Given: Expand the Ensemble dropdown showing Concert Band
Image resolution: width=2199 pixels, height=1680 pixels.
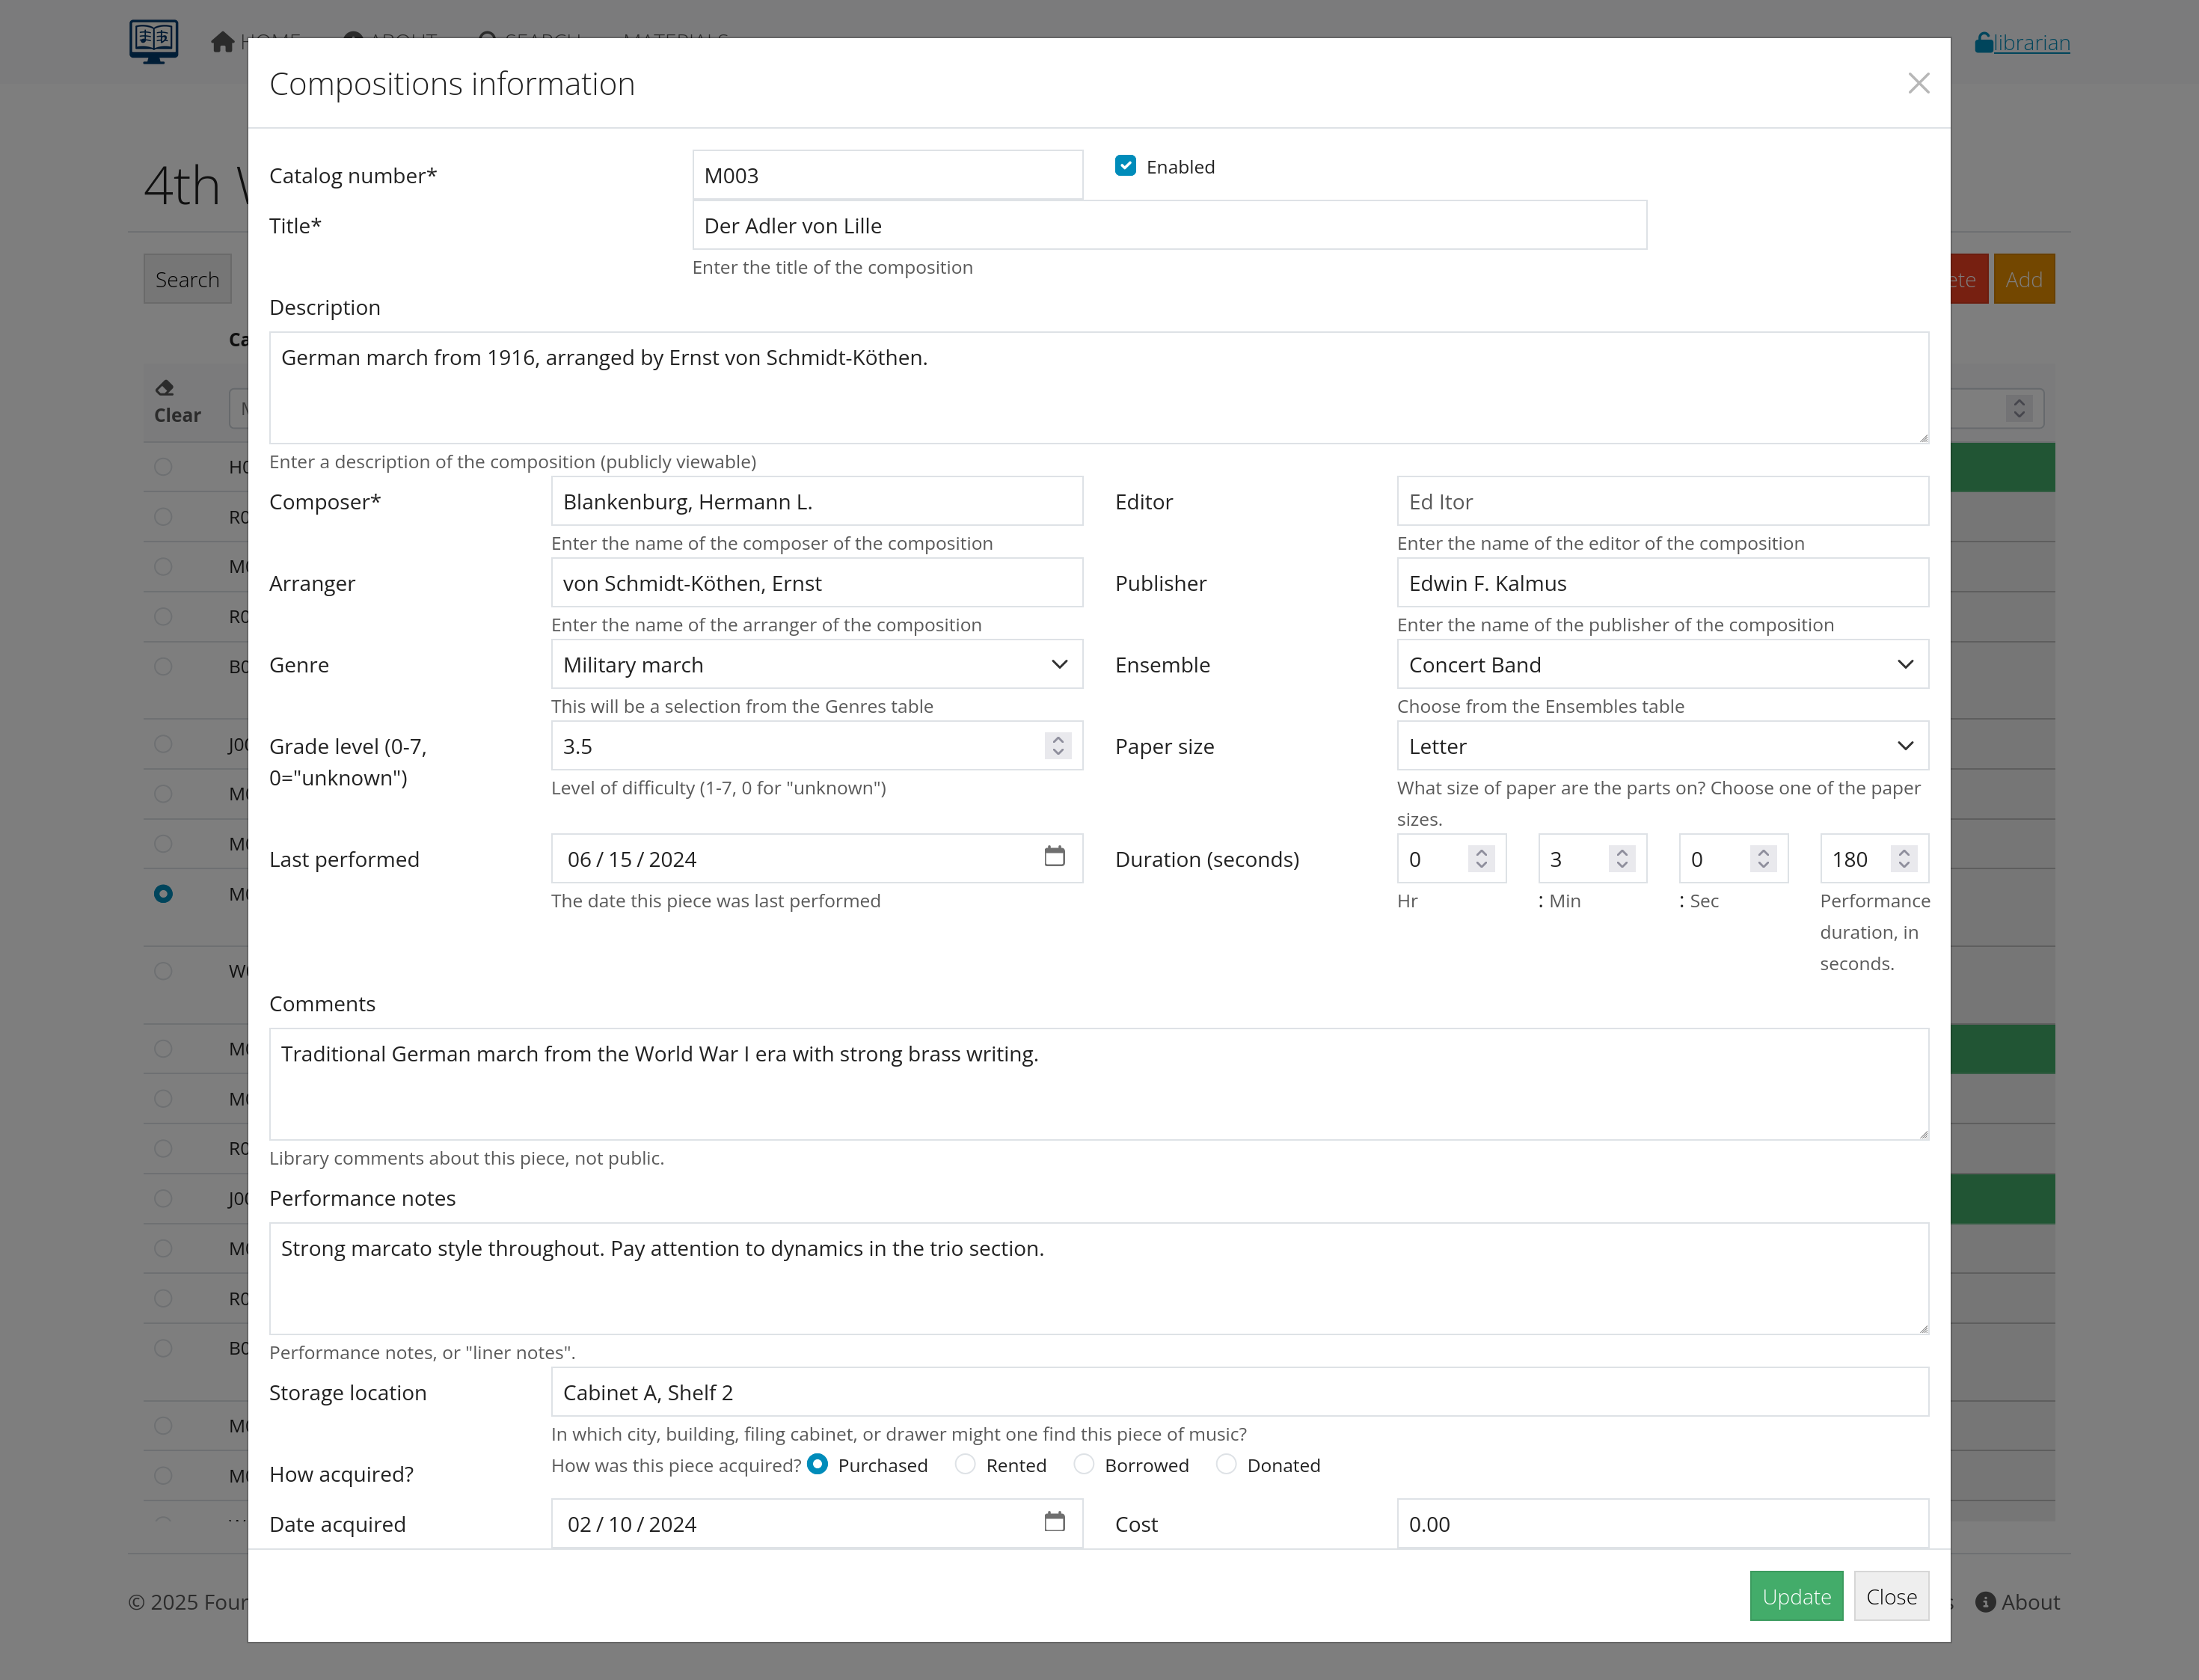Looking at the screenshot, I should [1661, 665].
